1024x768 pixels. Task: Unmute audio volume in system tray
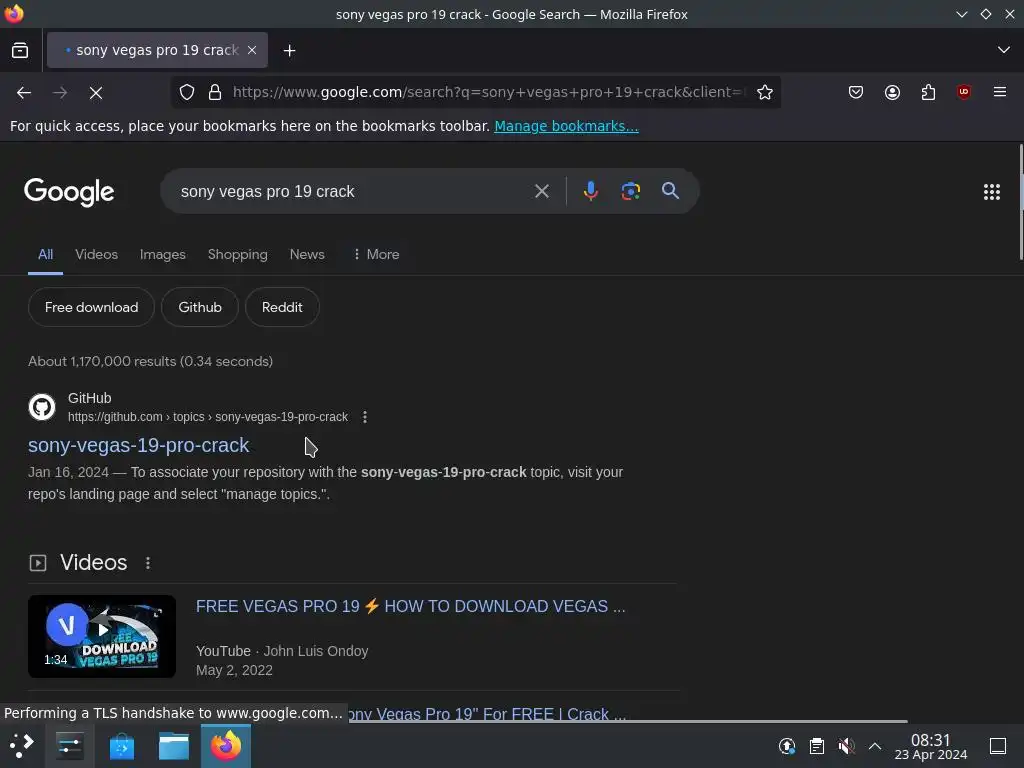coord(846,746)
